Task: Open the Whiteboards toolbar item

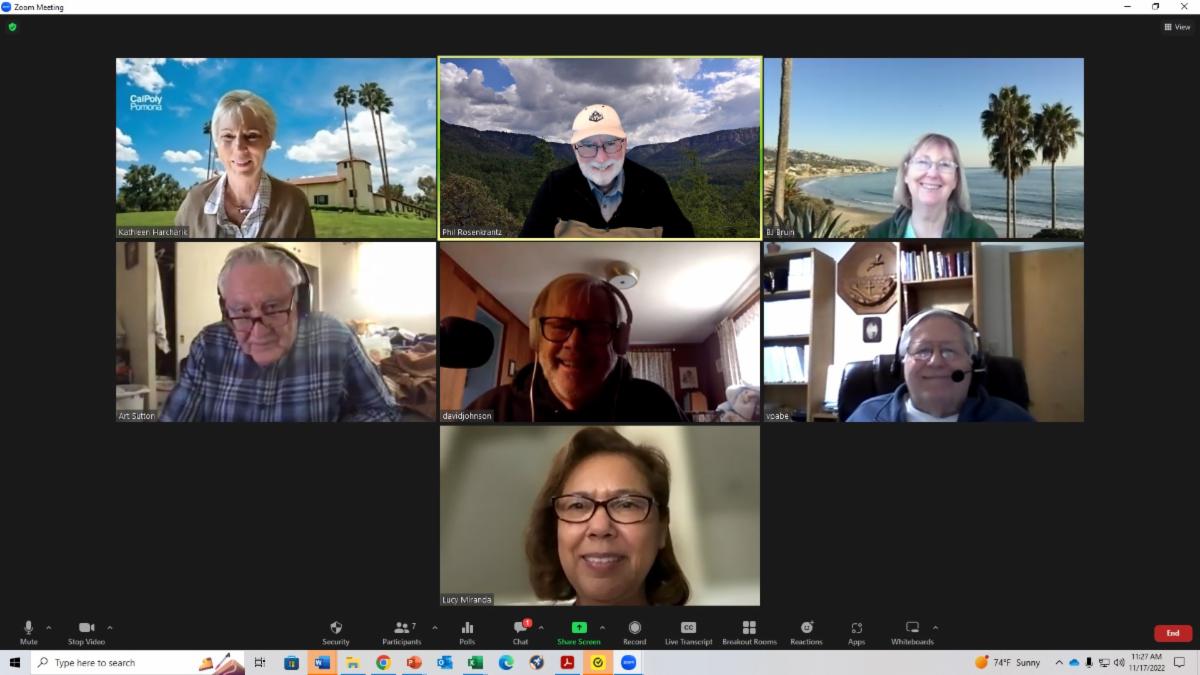Action: tap(912, 630)
